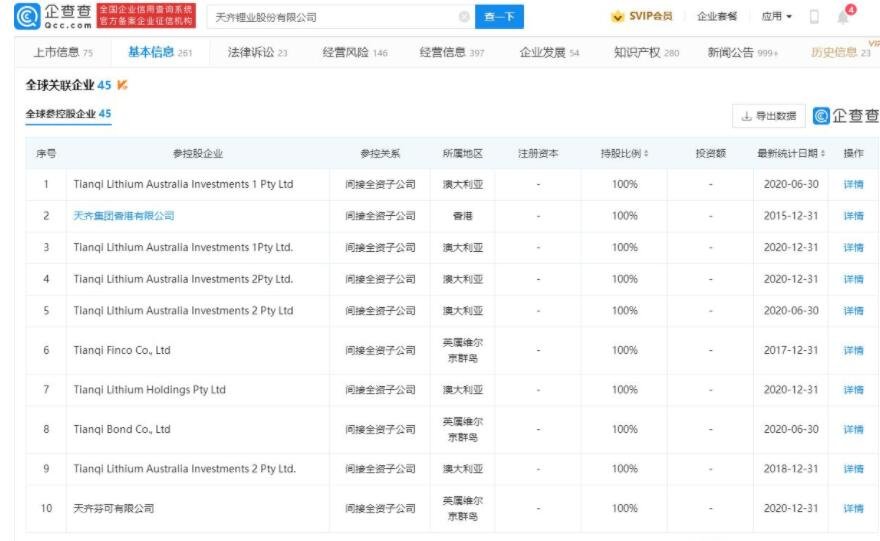Open 详情 for Tianqi Bond Co., Ltd

pyautogui.click(x=853, y=429)
